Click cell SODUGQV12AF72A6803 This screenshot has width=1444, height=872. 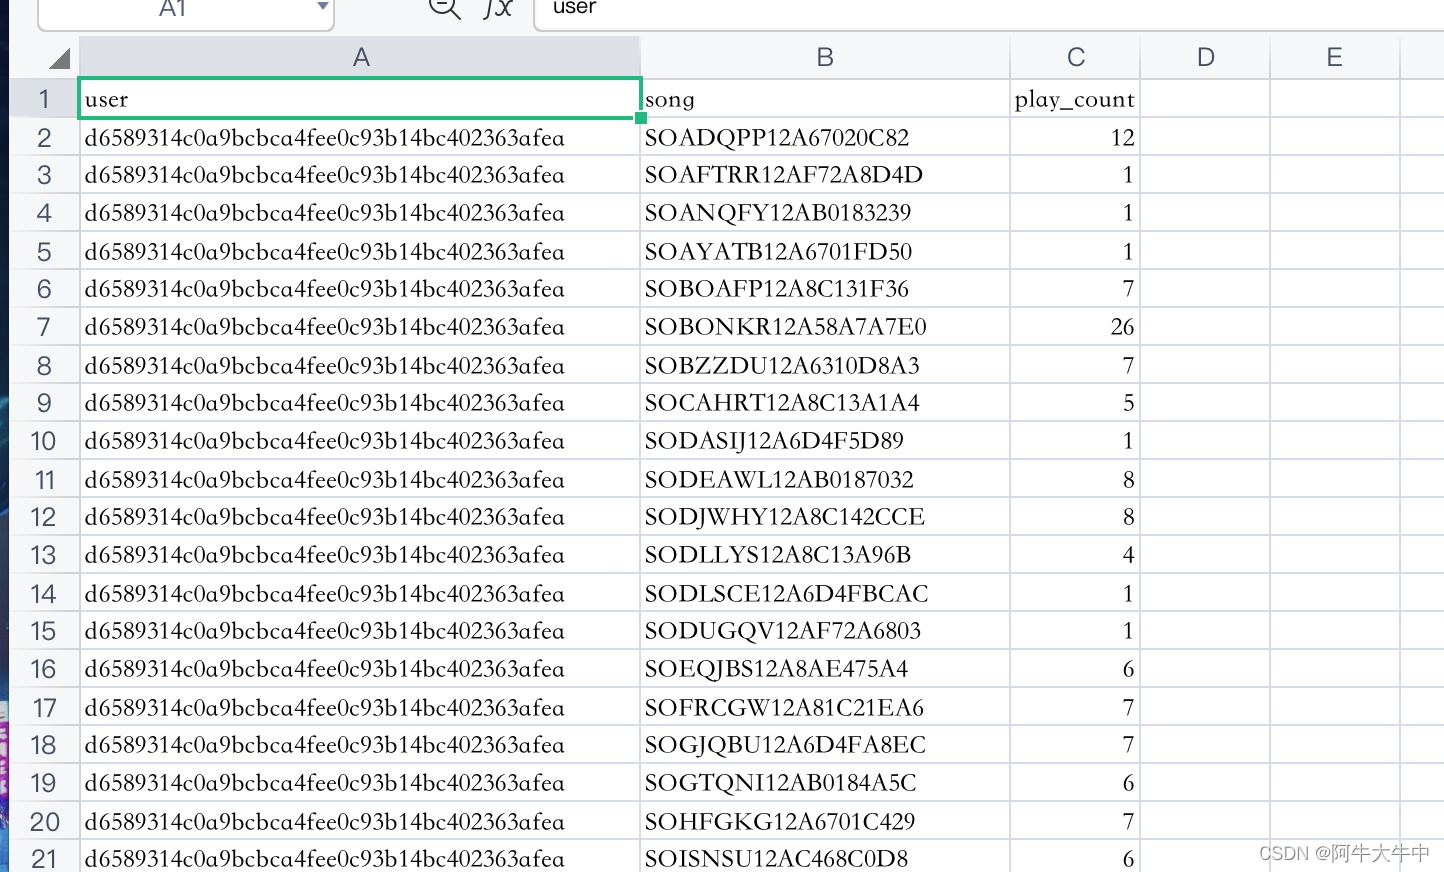click(825, 631)
